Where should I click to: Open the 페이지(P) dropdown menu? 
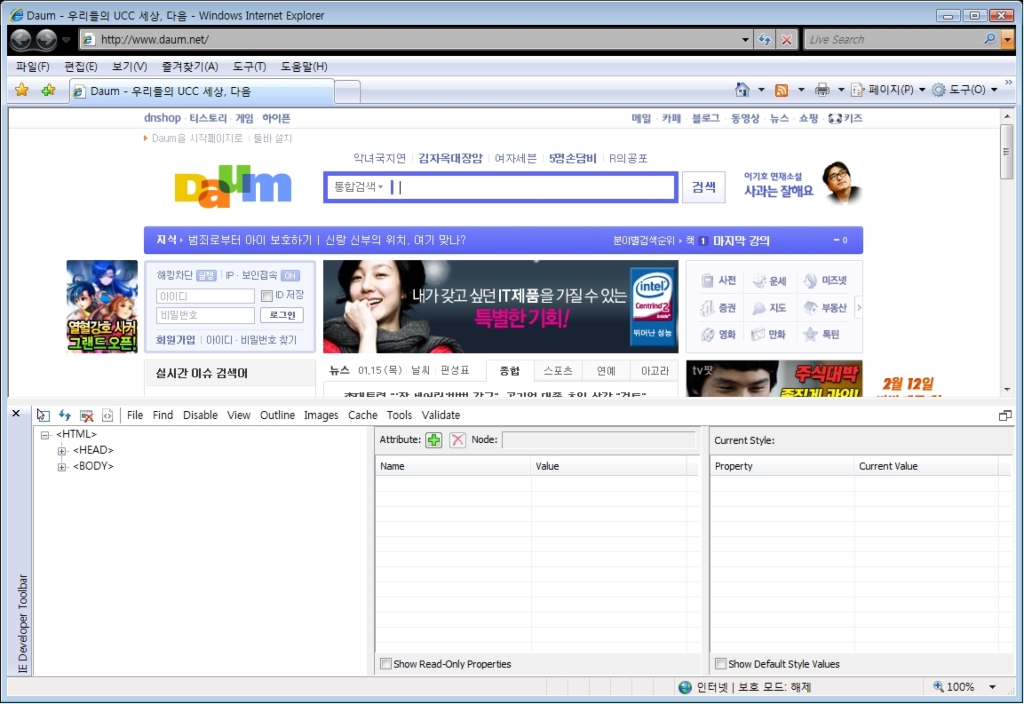(889, 89)
